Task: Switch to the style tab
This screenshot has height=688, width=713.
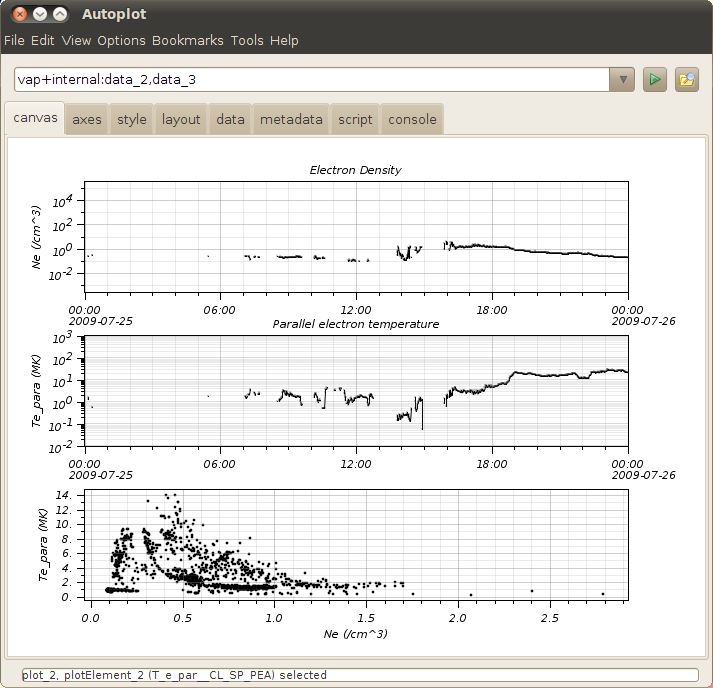Action: point(131,120)
